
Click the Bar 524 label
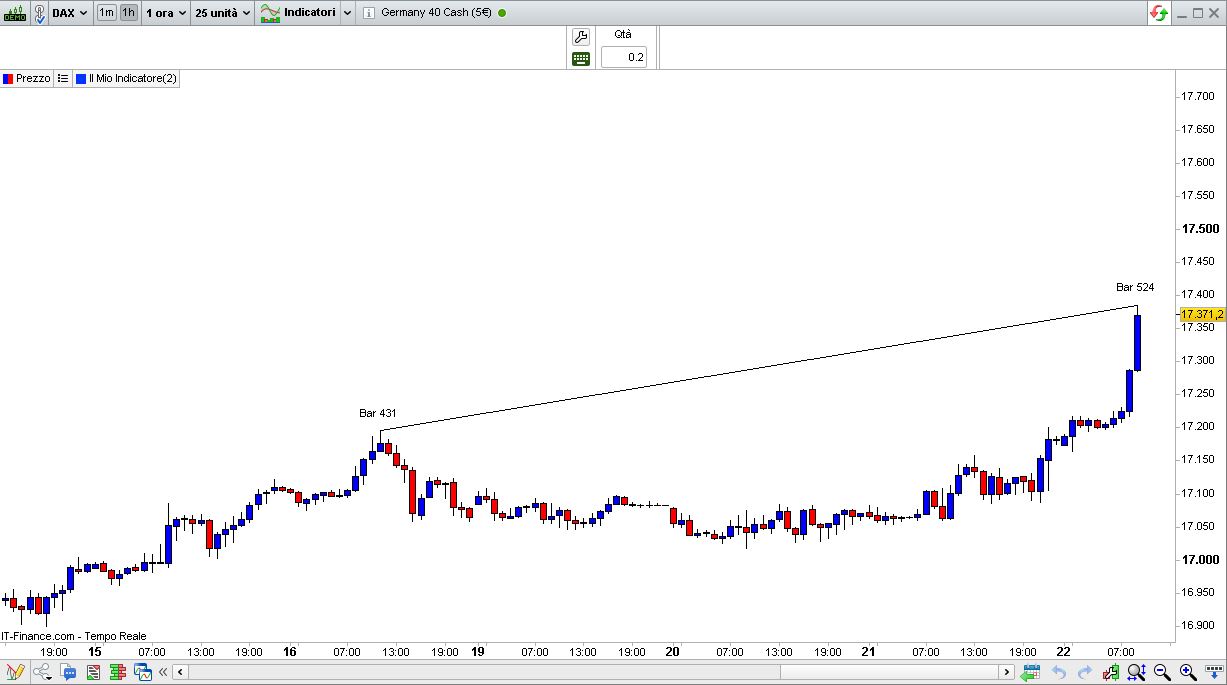click(x=1135, y=287)
